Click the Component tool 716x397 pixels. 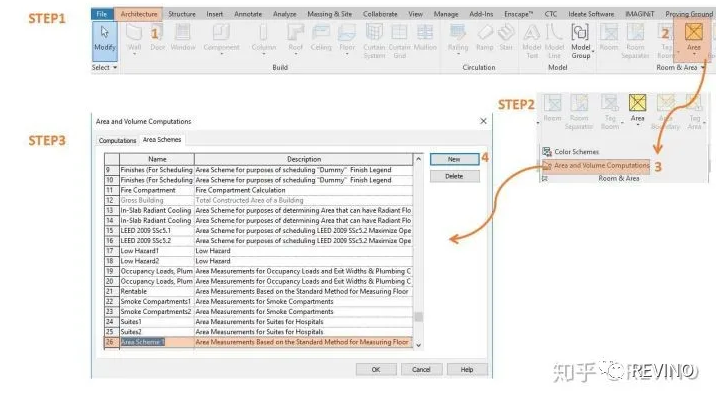221,38
